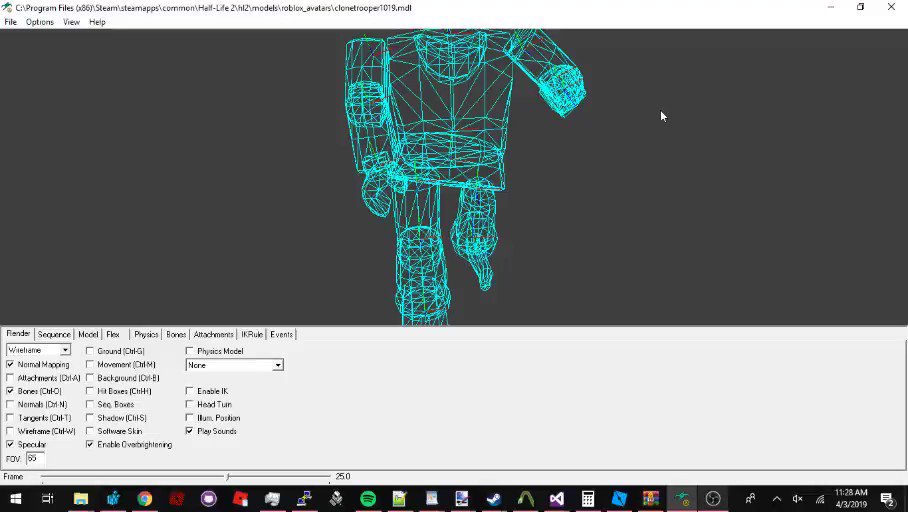Switch to the Flex tab
Image resolution: width=908 pixels, height=512 pixels.
(113, 334)
